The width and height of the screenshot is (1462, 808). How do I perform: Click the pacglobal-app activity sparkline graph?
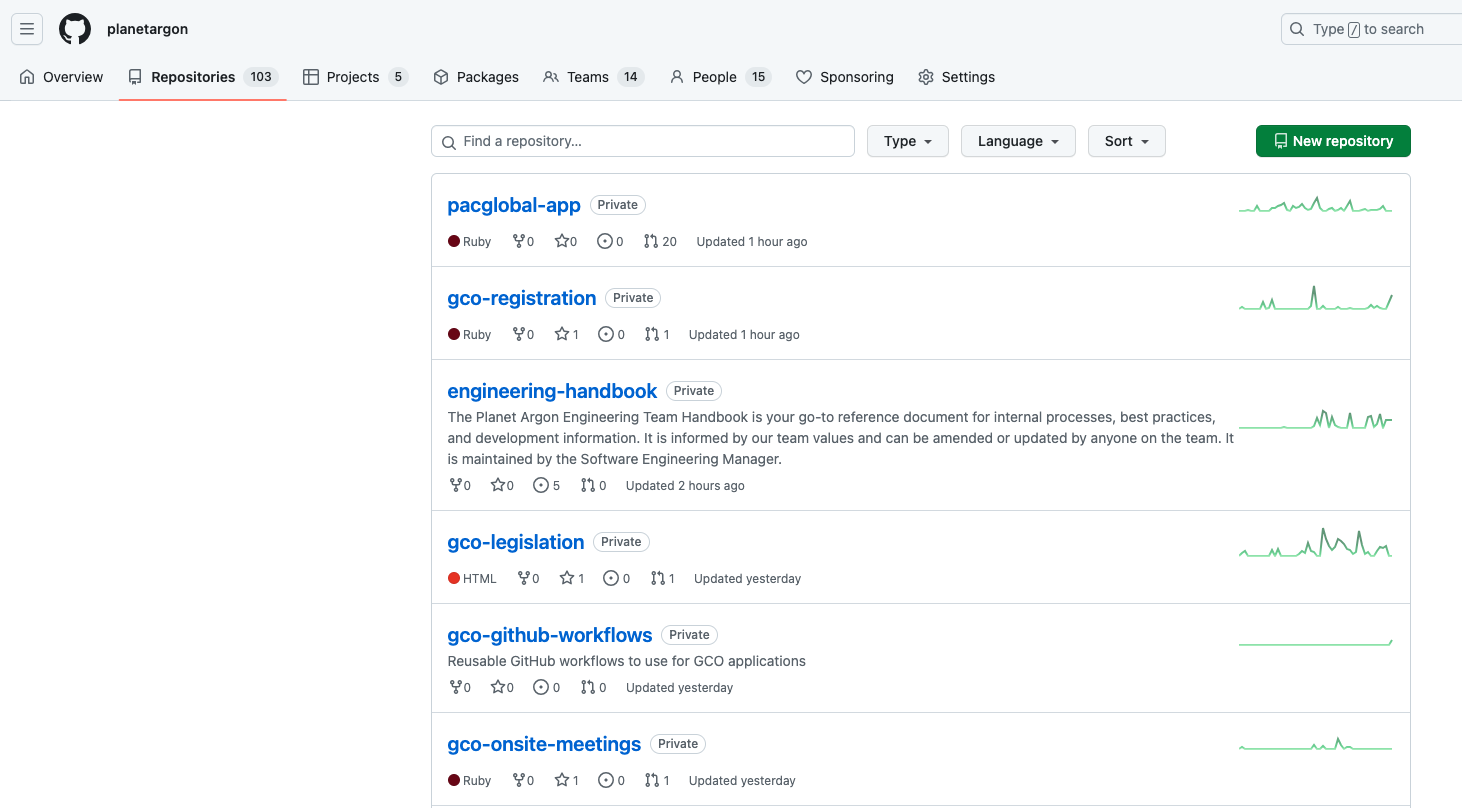click(x=1315, y=204)
